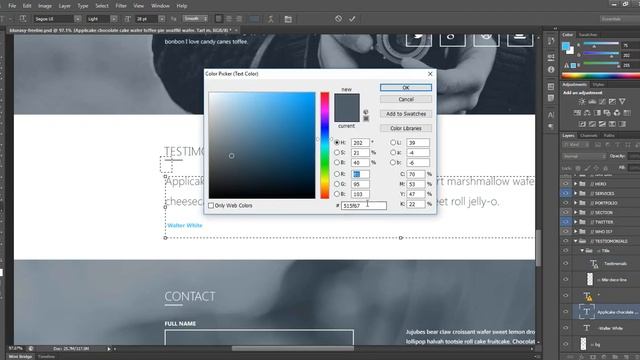640x360 pixels.
Task: Add a Levels adjustment
Action: pyautogui.click(x=592, y=101)
